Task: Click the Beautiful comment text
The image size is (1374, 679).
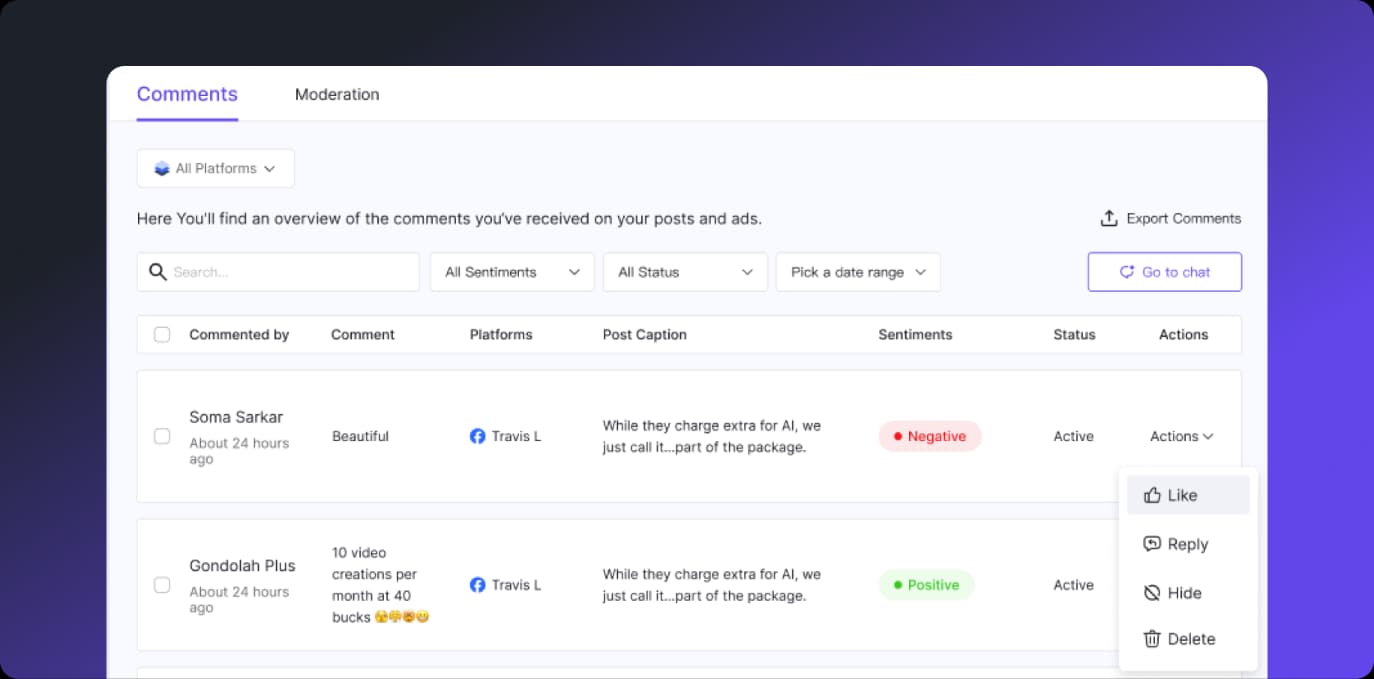Action: pos(361,436)
